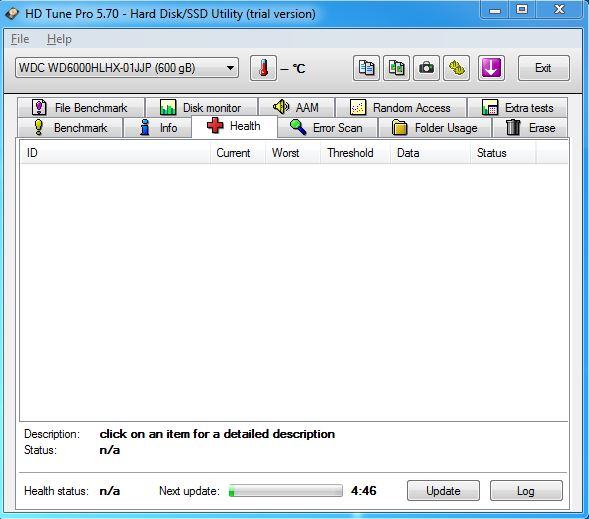Save screenshot with the camera icon
The image size is (589, 519).
(x=426, y=68)
